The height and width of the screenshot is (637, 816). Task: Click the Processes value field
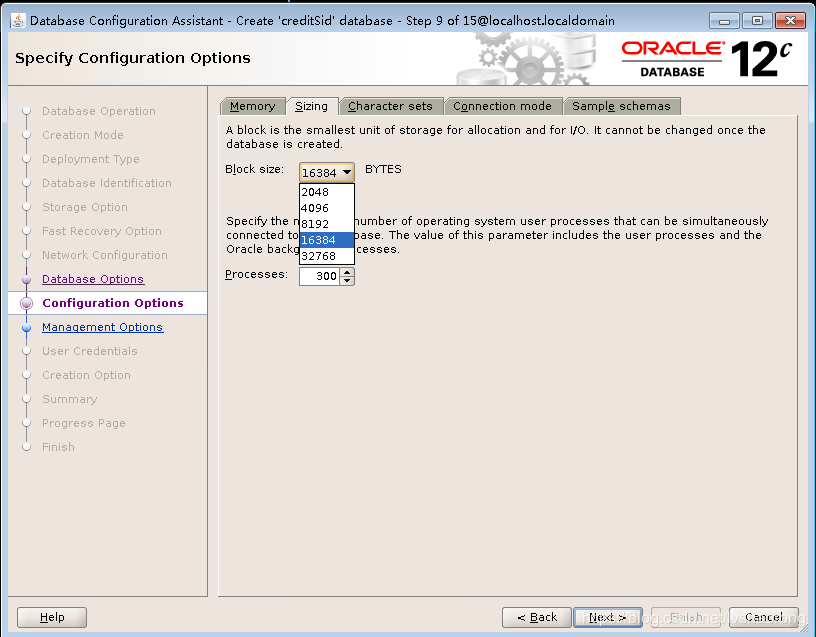pos(320,276)
